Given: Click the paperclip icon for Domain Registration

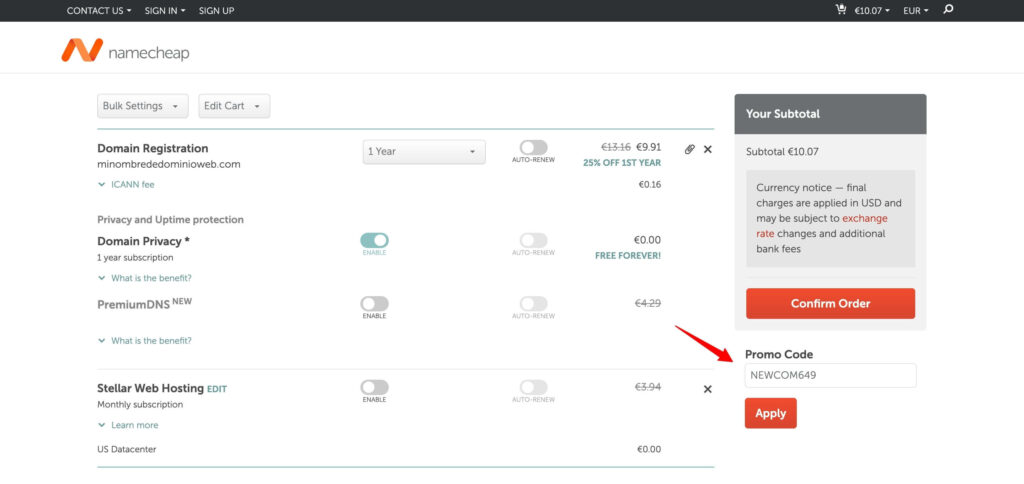Looking at the screenshot, I should click(689, 150).
